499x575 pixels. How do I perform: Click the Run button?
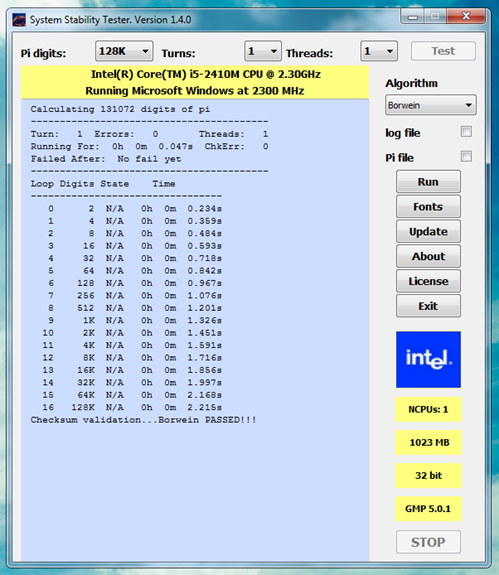(x=428, y=182)
